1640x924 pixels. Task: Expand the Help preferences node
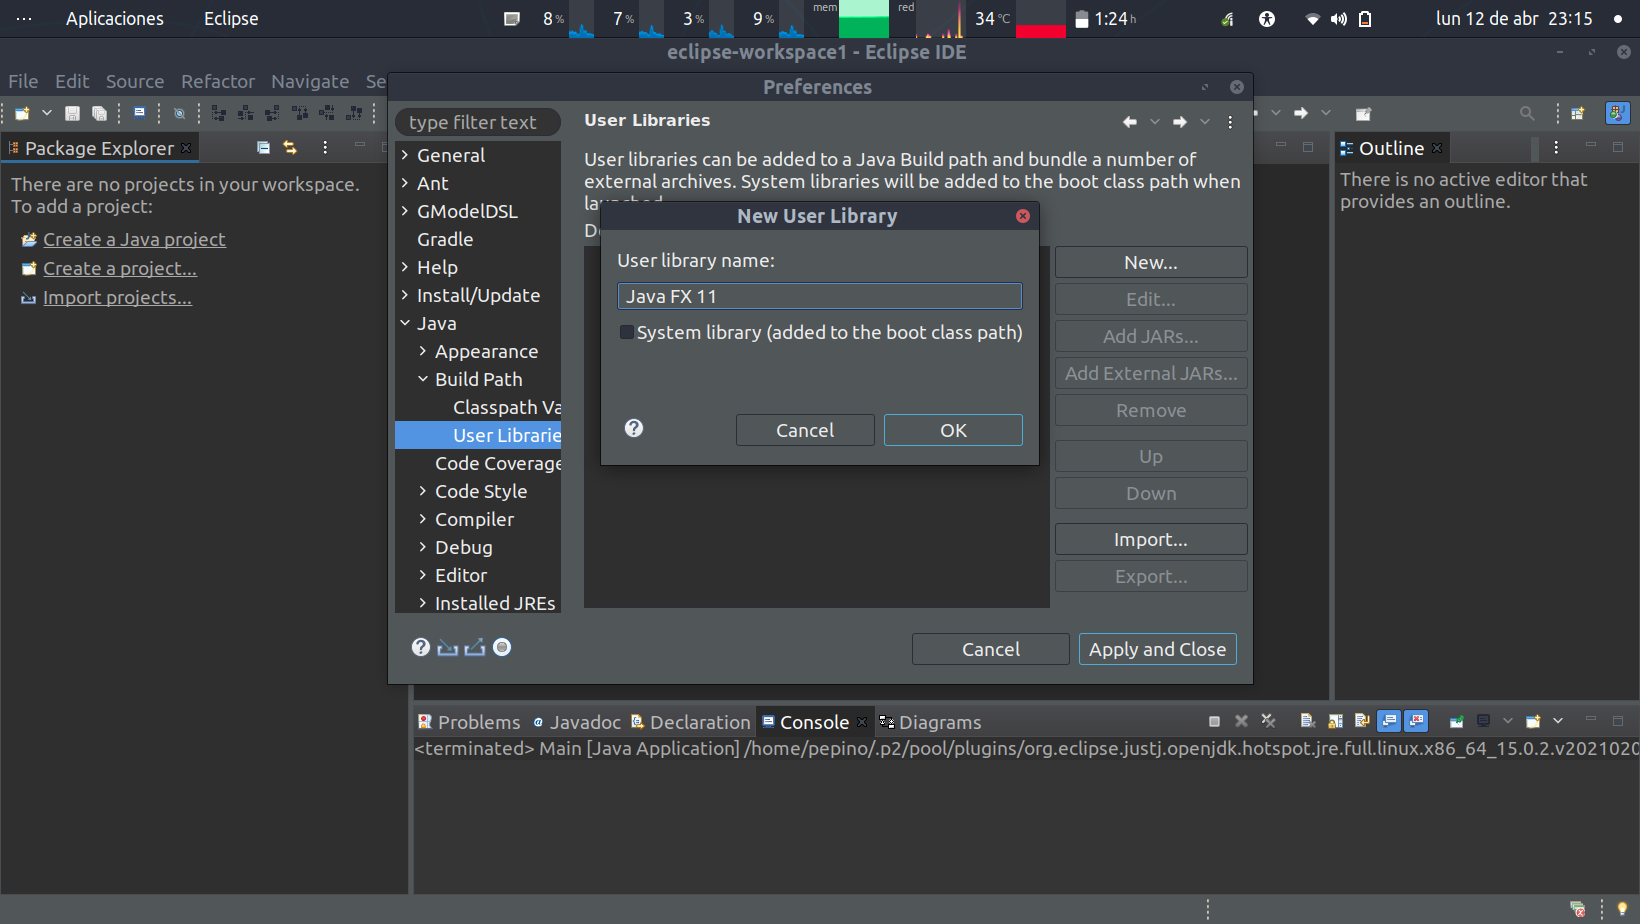pyautogui.click(x=405, y=267)
